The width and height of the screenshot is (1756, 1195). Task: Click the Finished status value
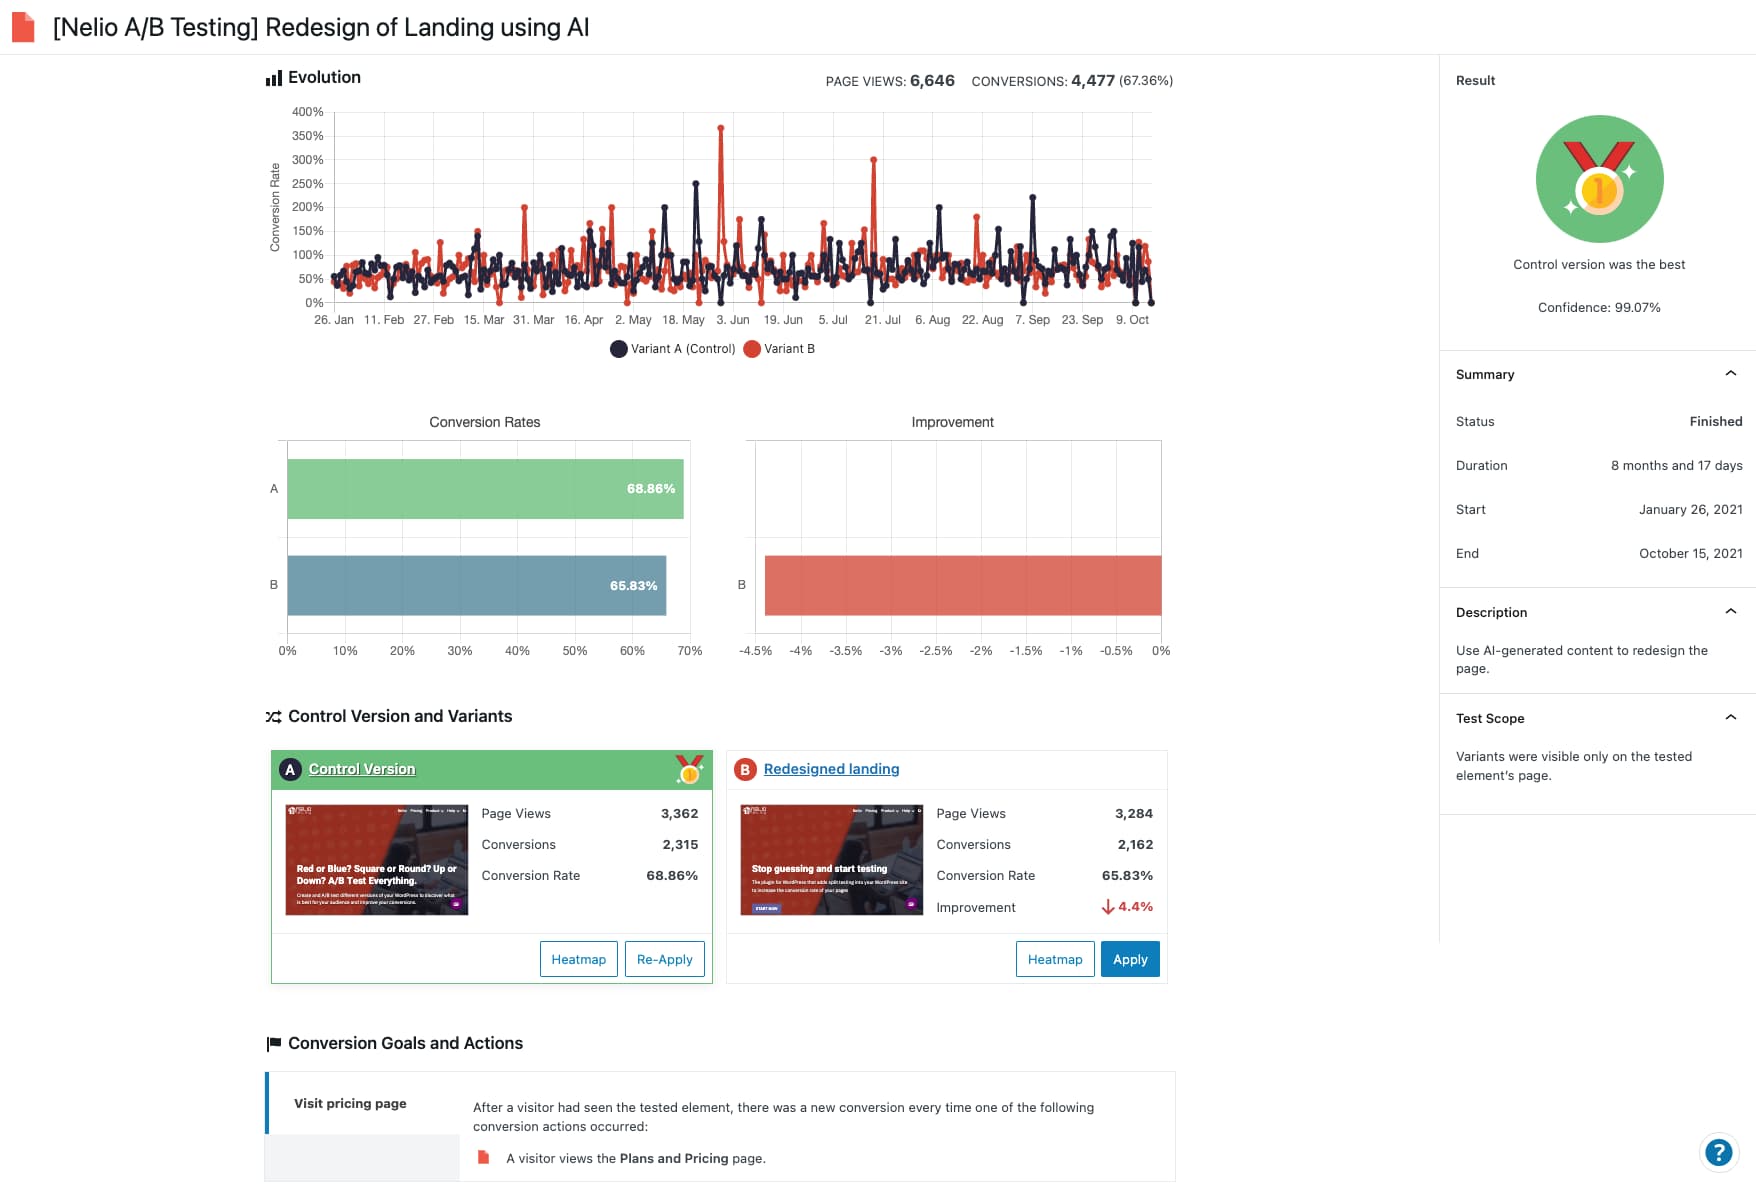click(x=1716, y=421)
